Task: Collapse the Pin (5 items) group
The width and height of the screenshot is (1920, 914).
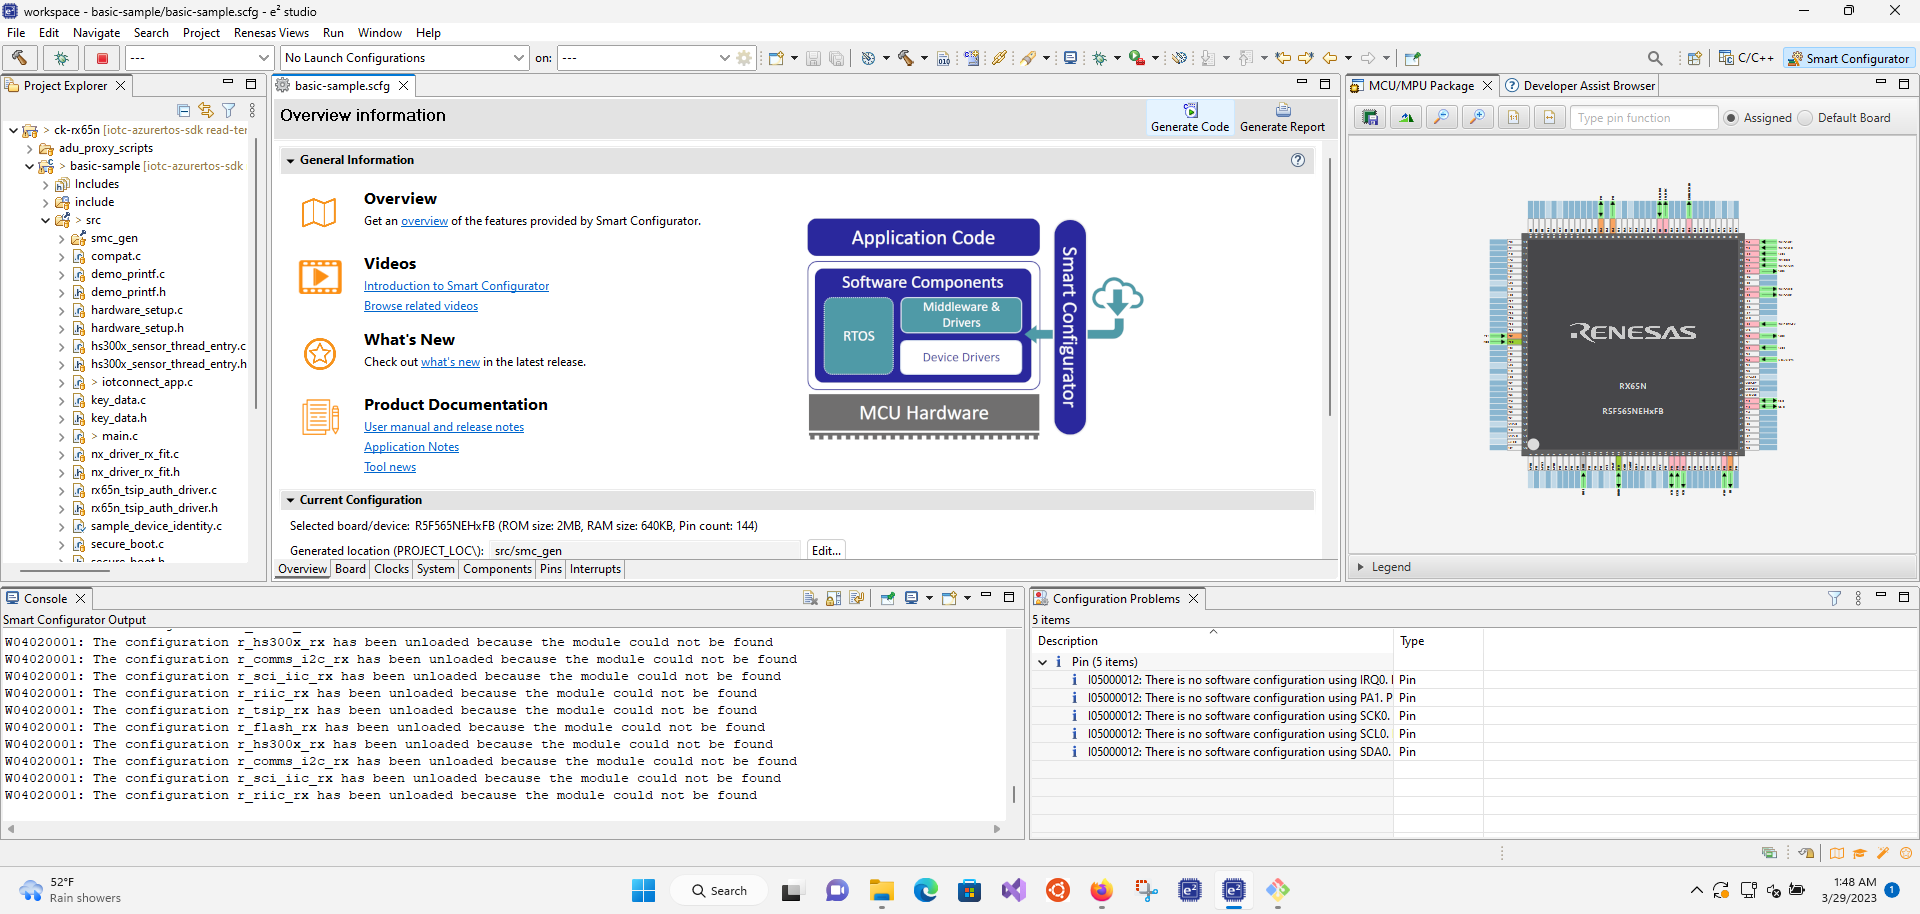Action: coord(1043,662)
